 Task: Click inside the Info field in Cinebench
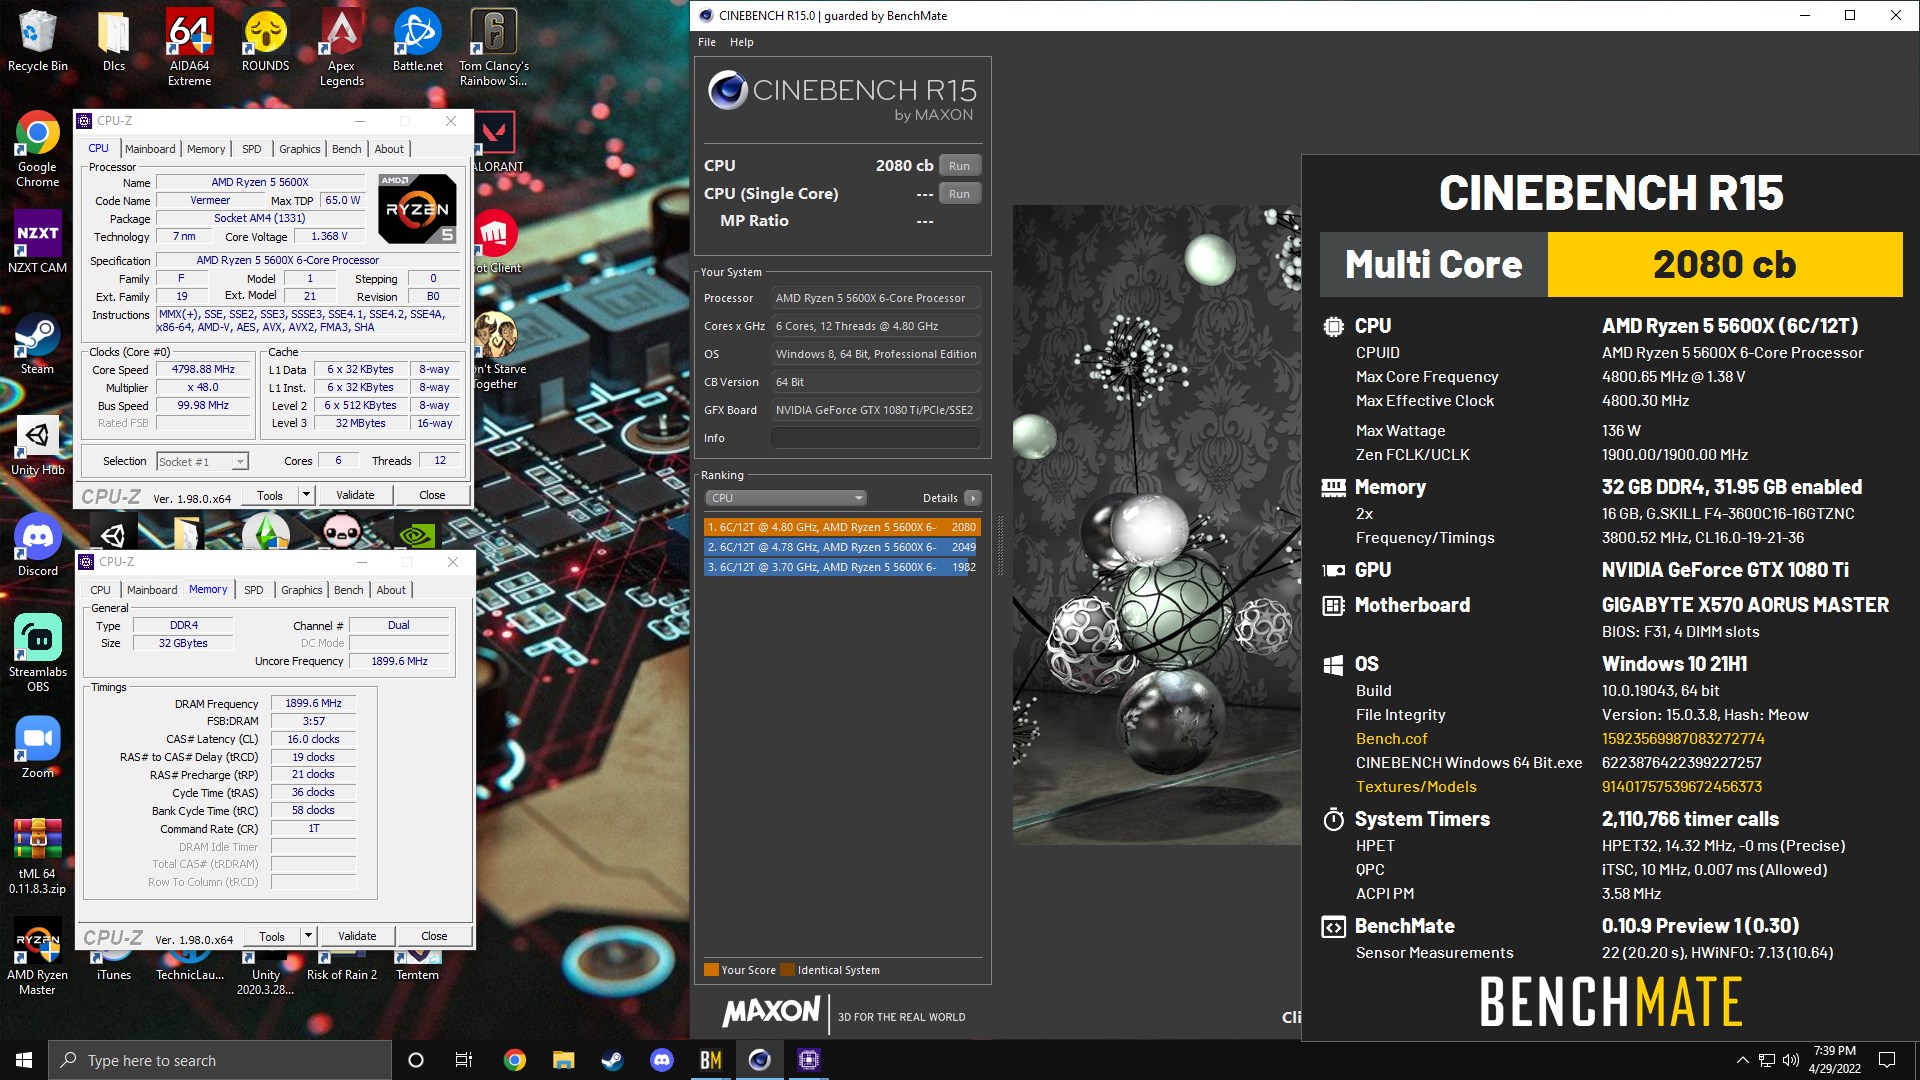875,438
